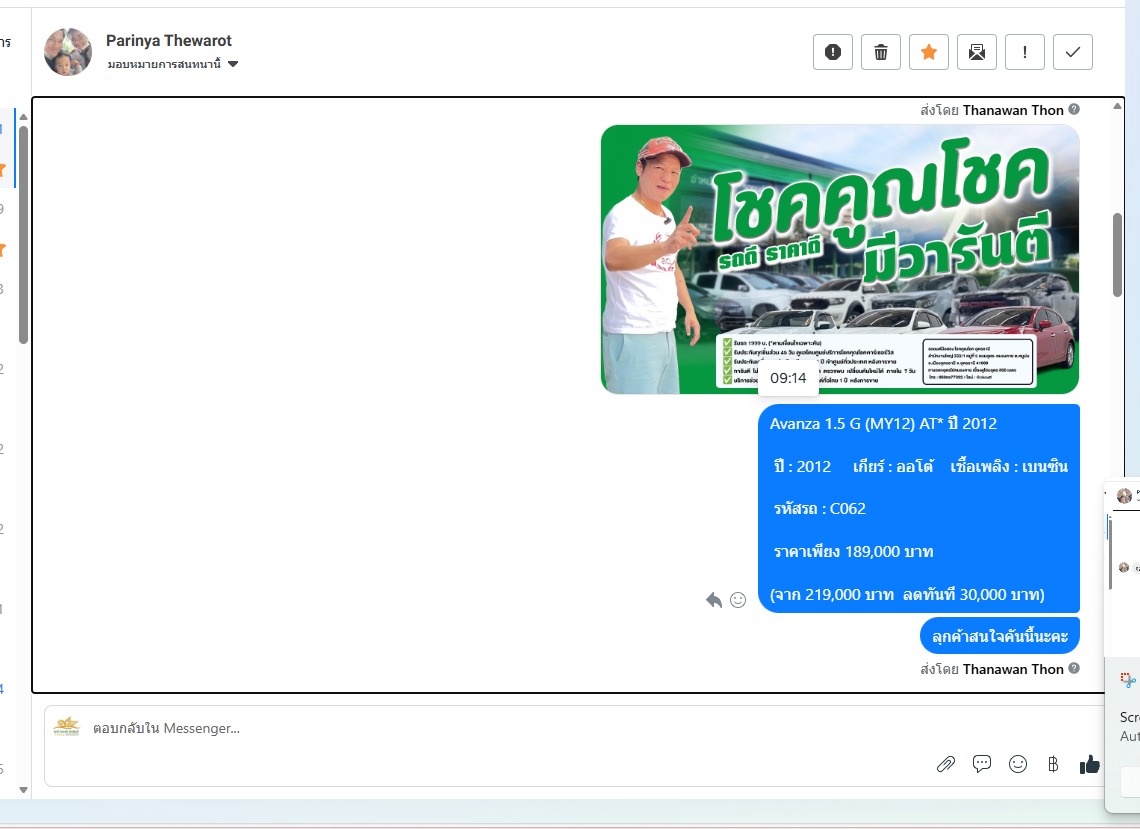Click conversation list scrollbar down arrow
This screenshot has height=829, width=1140.
point(23,790)
